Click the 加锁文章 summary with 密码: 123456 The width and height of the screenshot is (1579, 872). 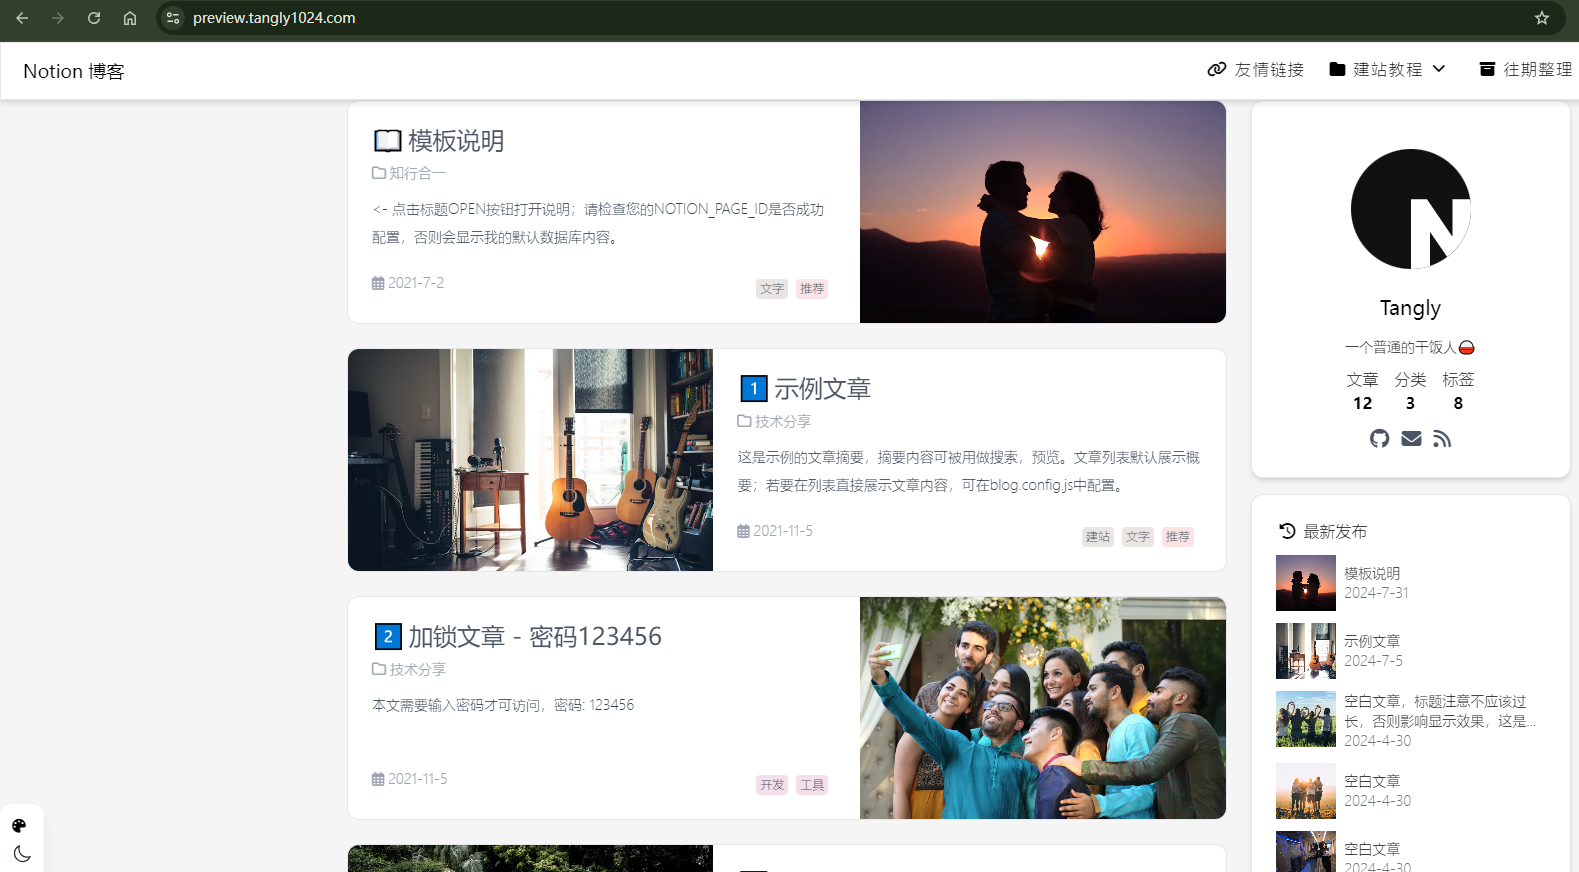pyautogui.click(x=503, y=705)
